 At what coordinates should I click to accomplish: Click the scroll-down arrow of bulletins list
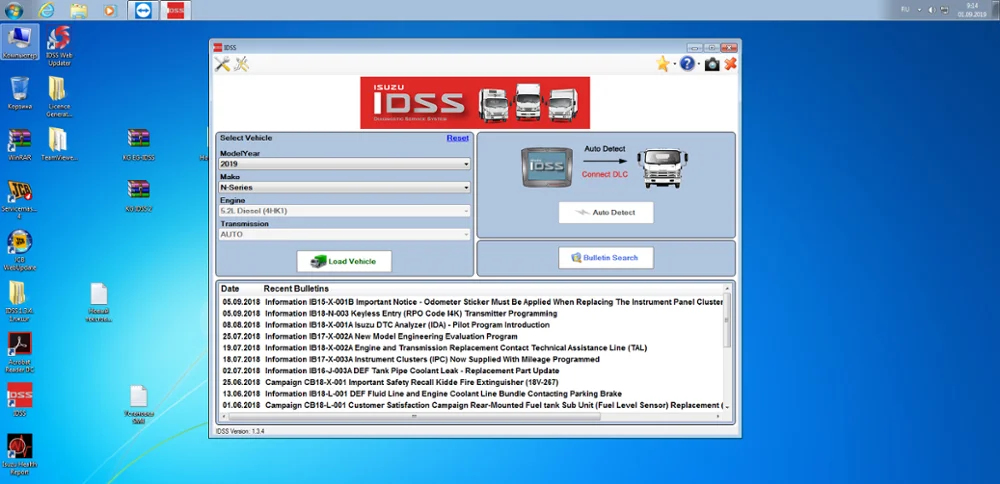(727, 407)
